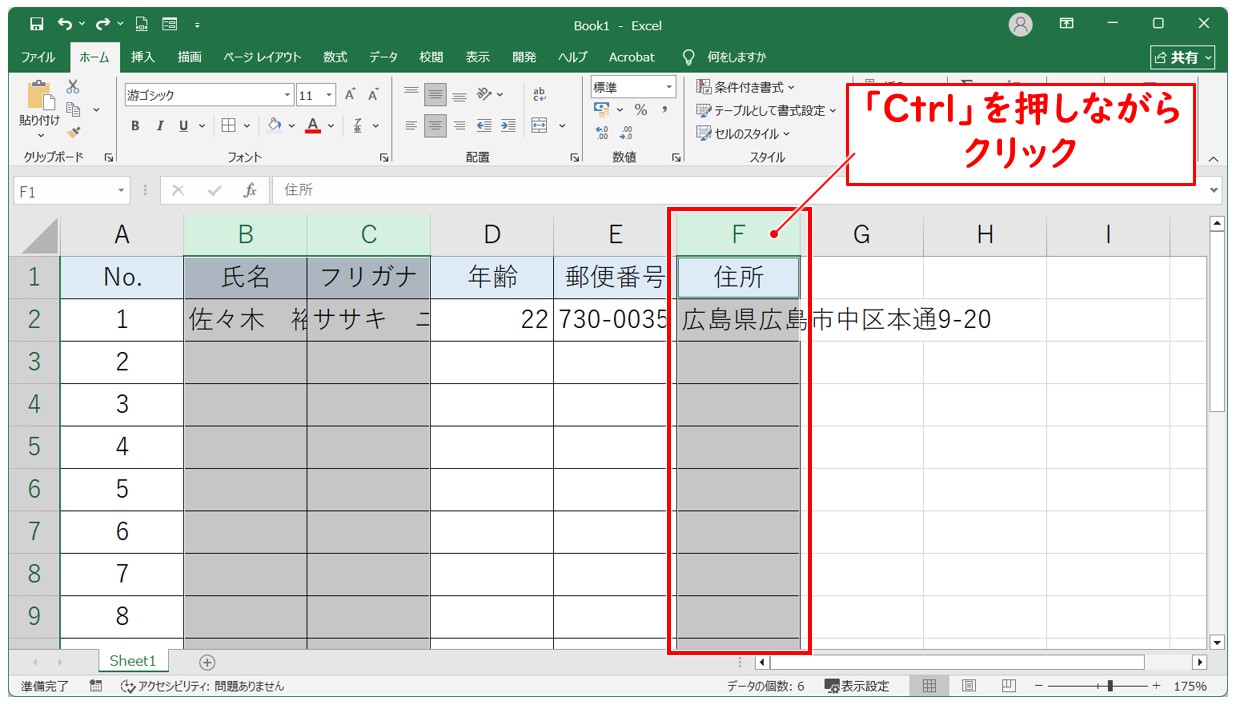Screen dimensions: 1236x704
Task: Click the orientation text angle icon
Action: tap(484, 95)
